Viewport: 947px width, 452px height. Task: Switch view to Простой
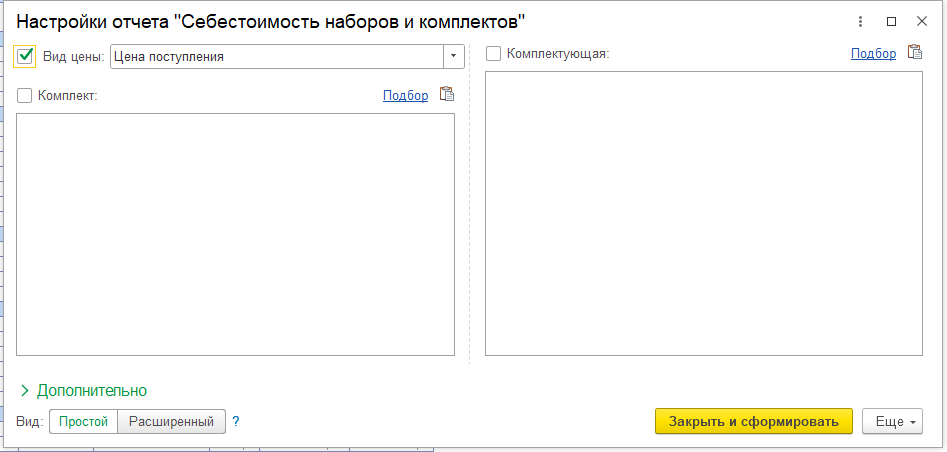coord(83,421)
